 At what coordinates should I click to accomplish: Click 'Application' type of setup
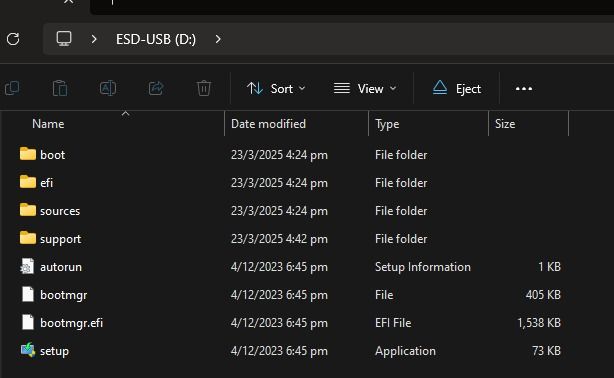(x=405, y=351)
